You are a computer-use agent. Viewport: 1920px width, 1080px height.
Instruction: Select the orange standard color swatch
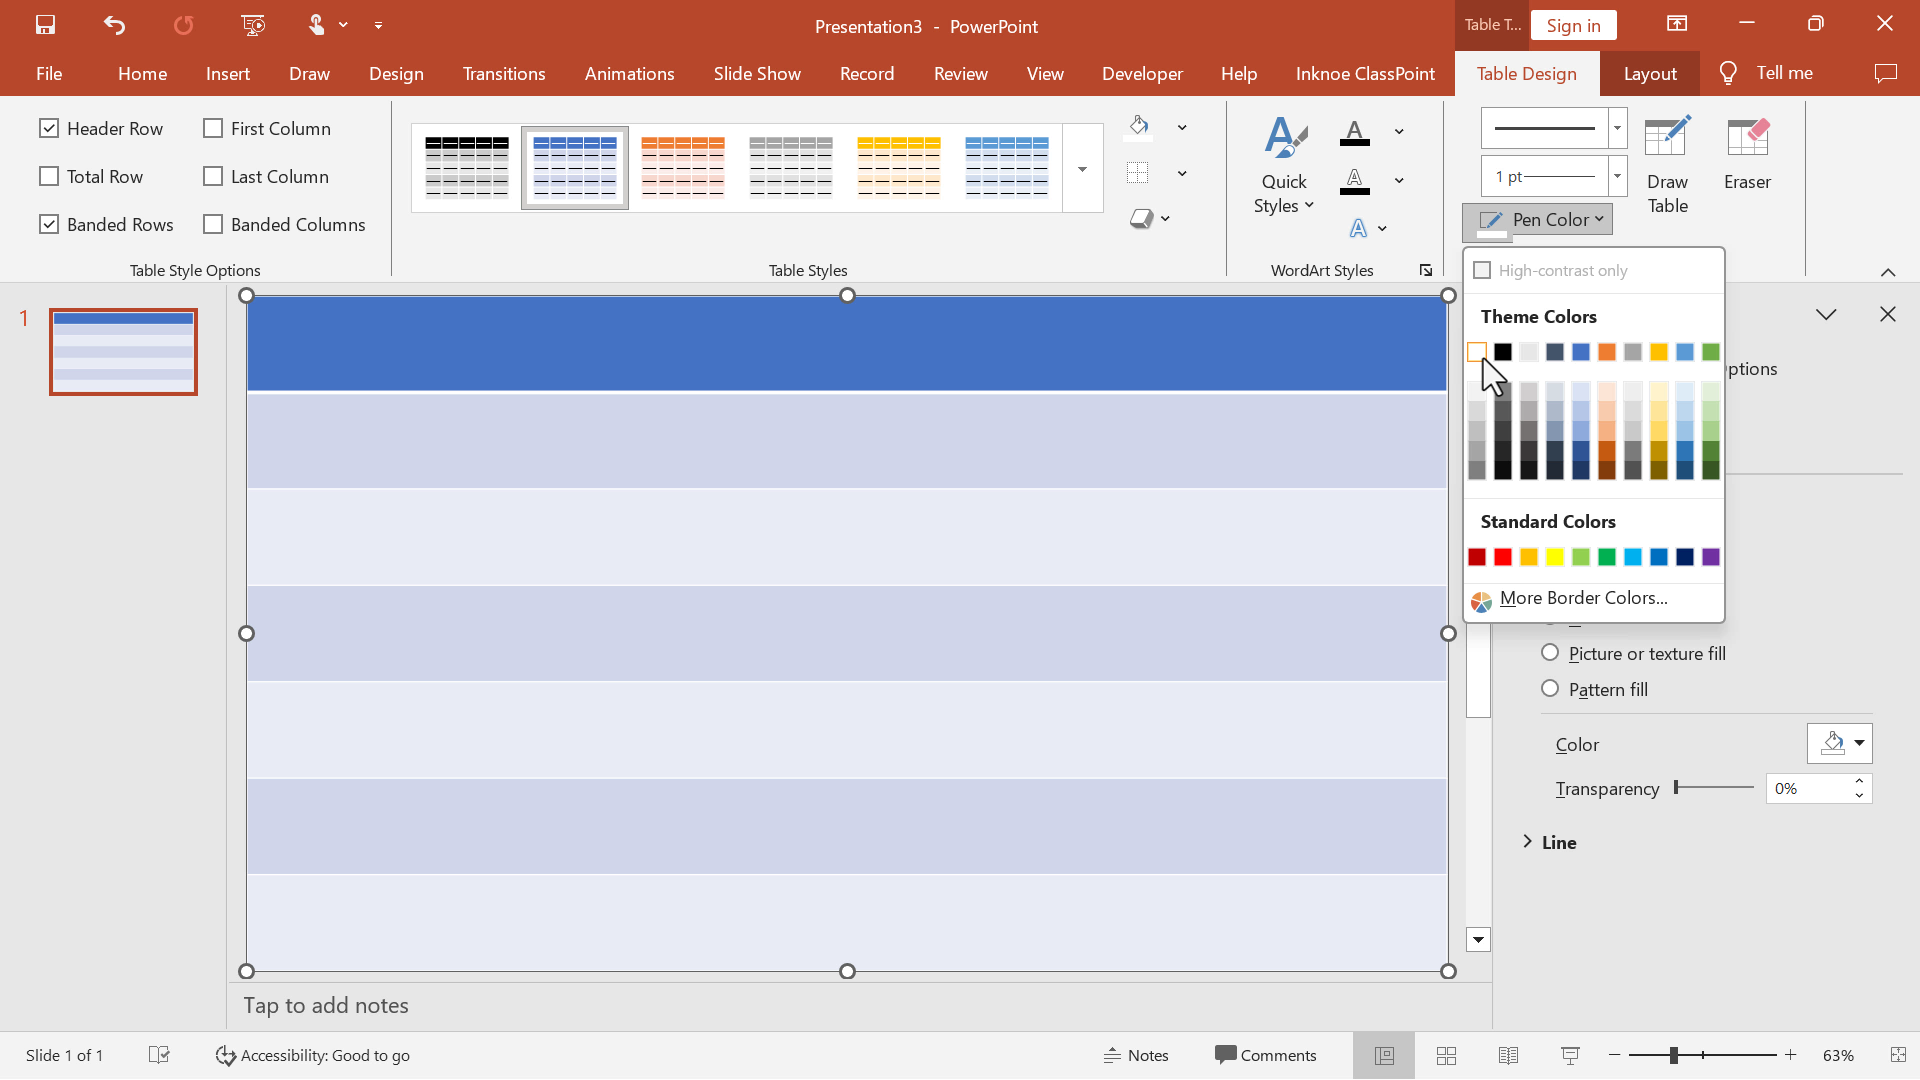pyautogui.click(x=1528, y=555)
